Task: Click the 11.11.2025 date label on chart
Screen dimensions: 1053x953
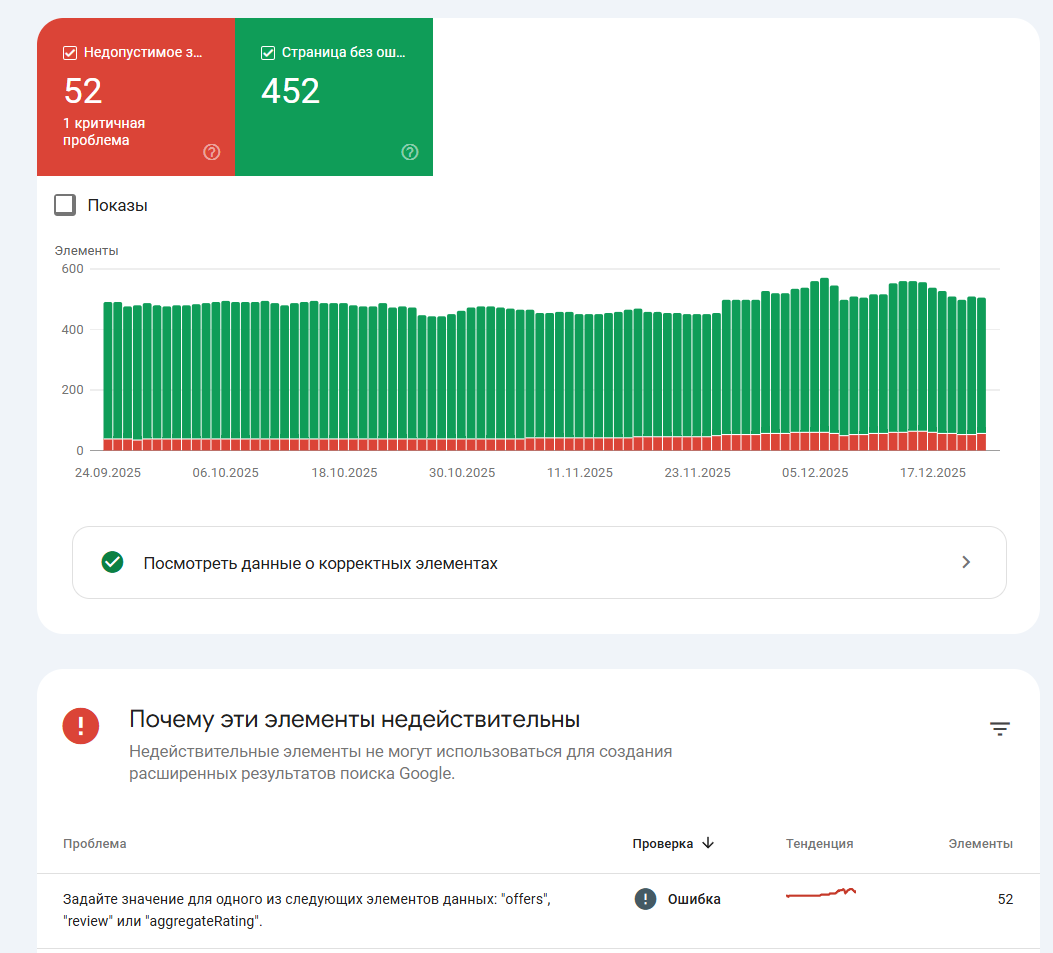Action: 580,473
